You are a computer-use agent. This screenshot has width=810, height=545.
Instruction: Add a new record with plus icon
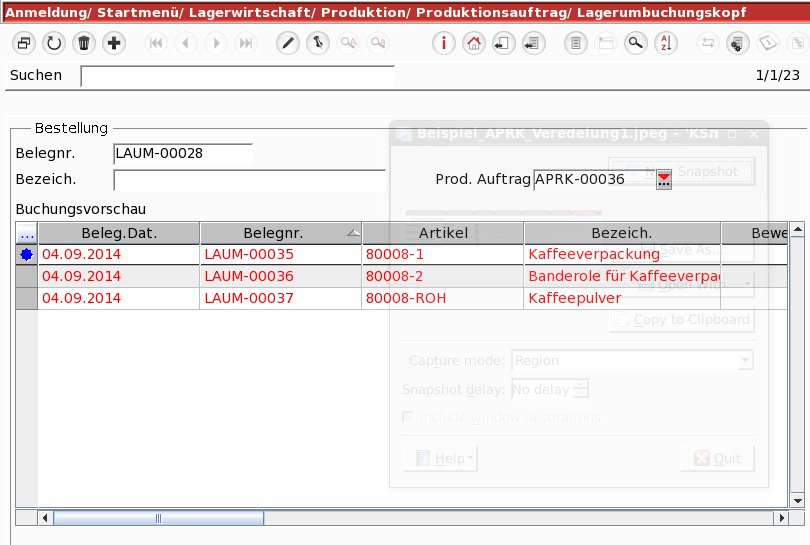tap(114, 43)
